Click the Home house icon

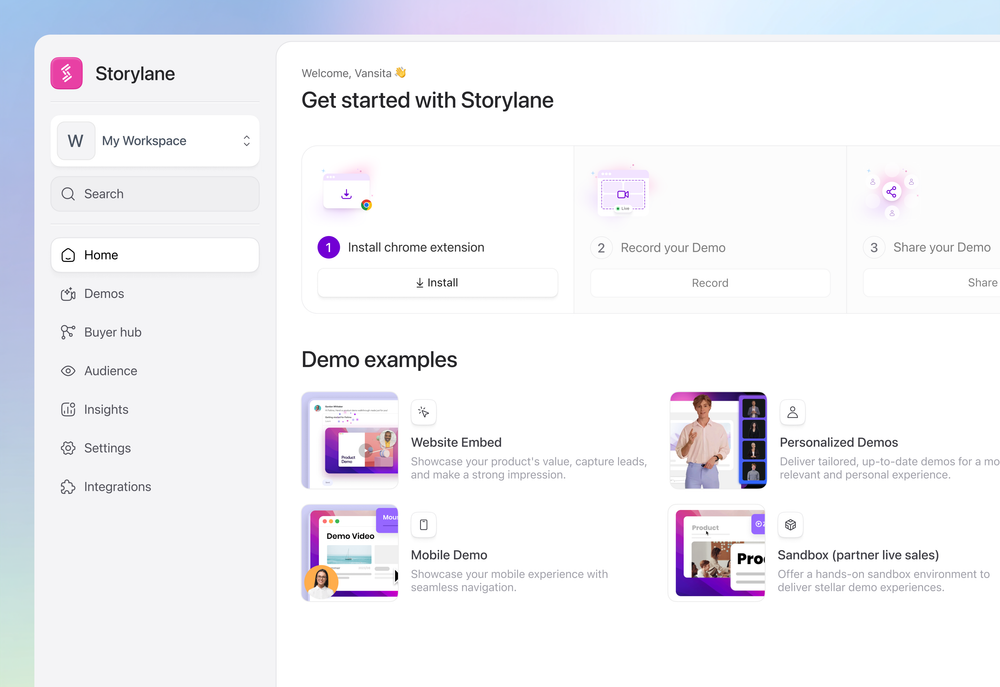point(68,255)
